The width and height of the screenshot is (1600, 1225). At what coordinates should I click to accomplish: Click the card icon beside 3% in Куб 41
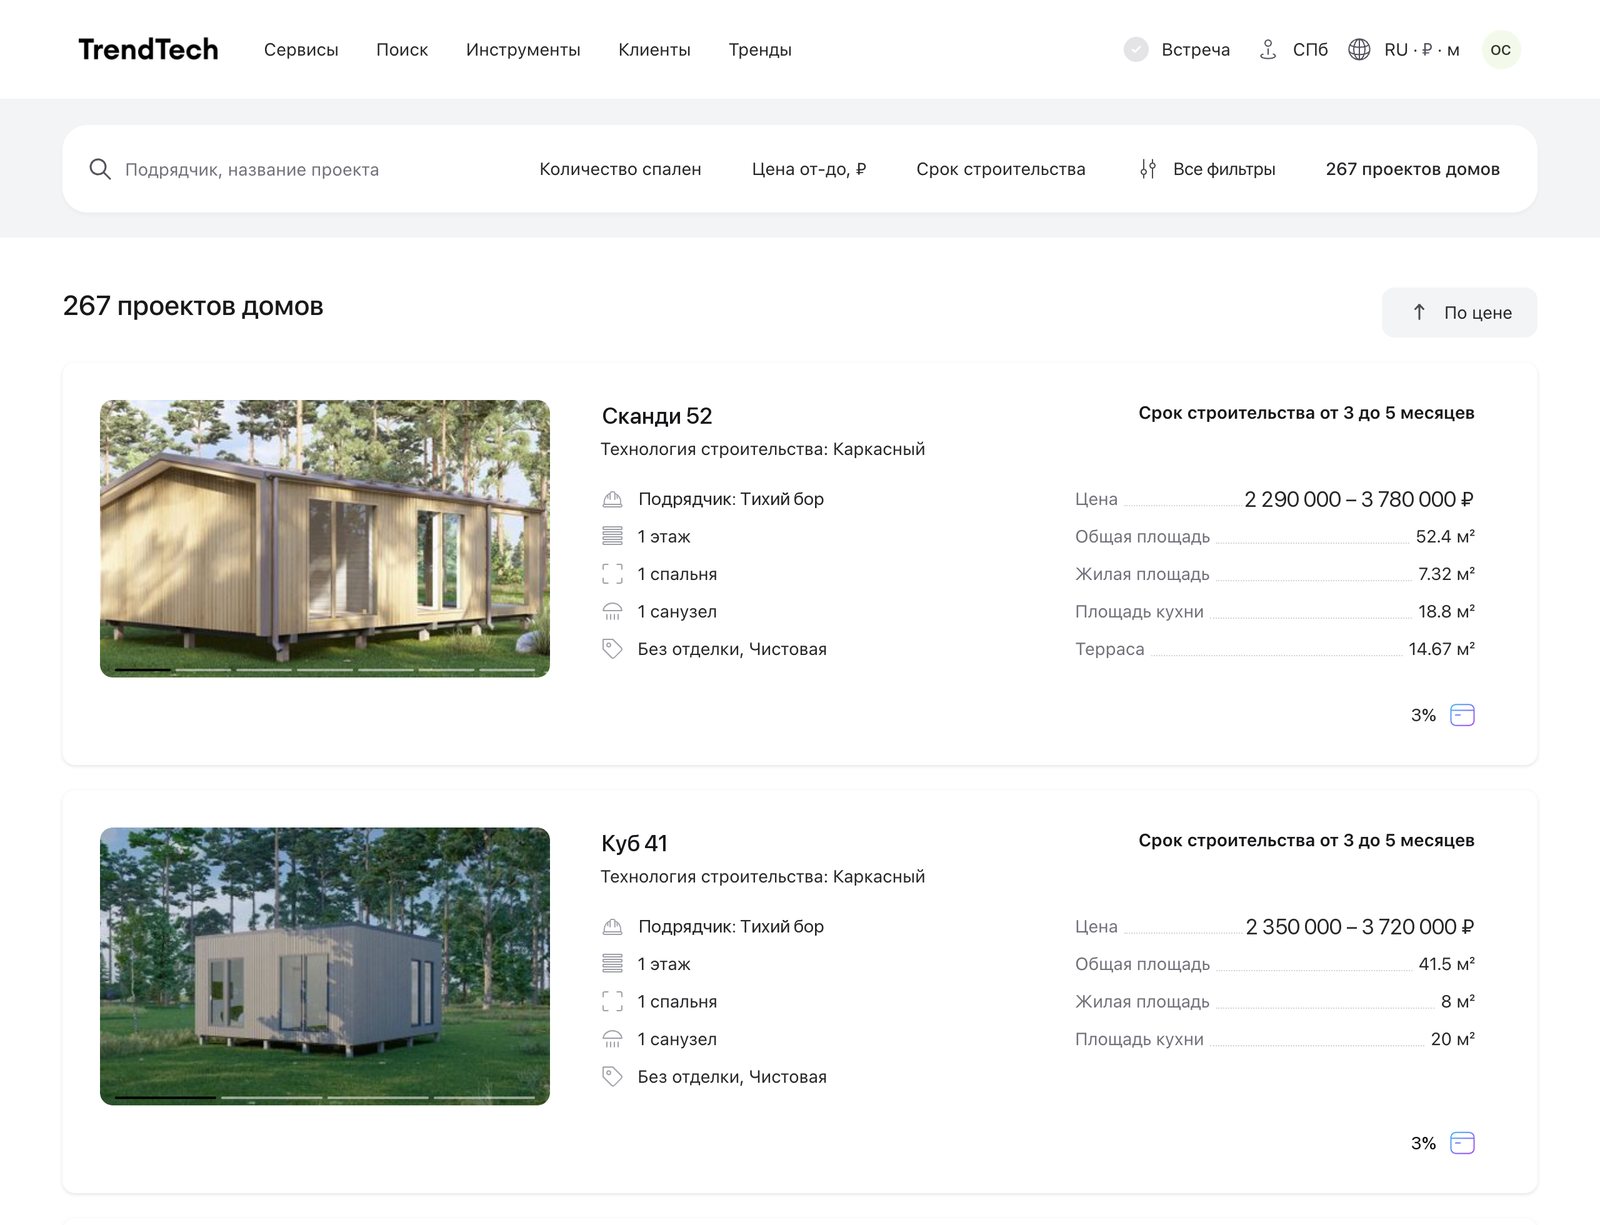coord(1462,1143)
